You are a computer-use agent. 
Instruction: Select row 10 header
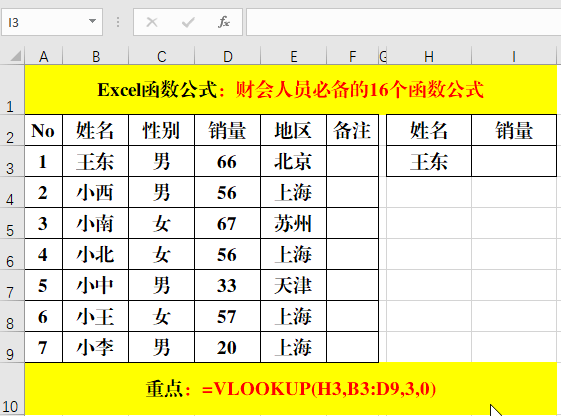(x=12, y=389)
